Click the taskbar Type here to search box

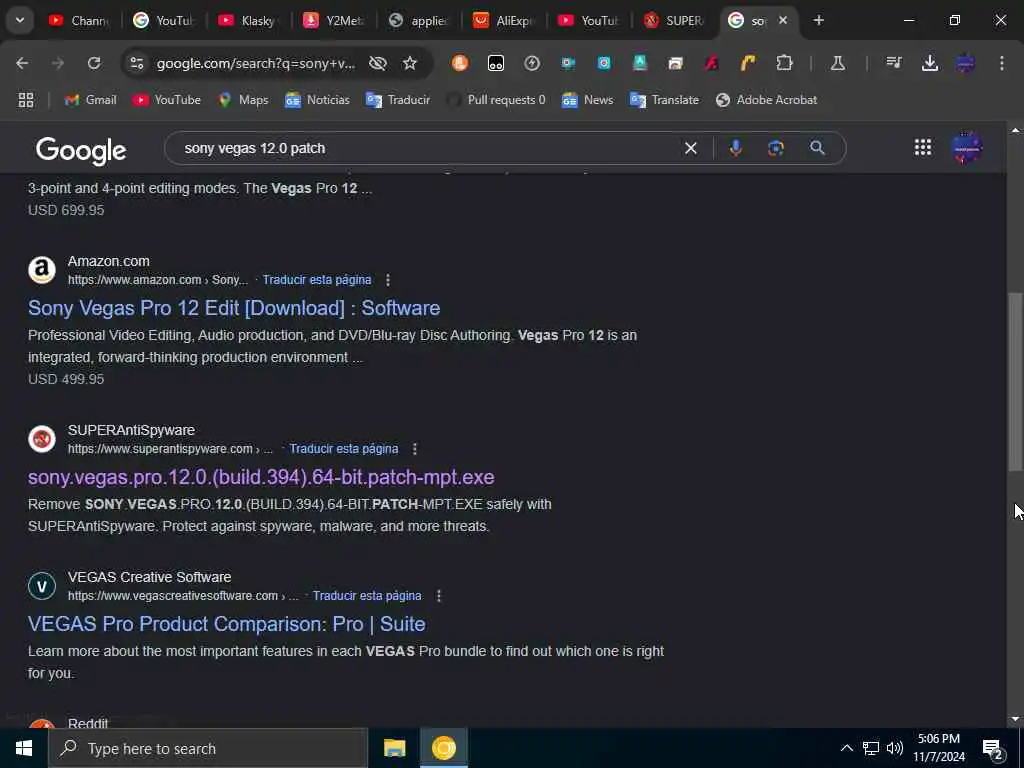pyautogui.click(x=208, y=748)
